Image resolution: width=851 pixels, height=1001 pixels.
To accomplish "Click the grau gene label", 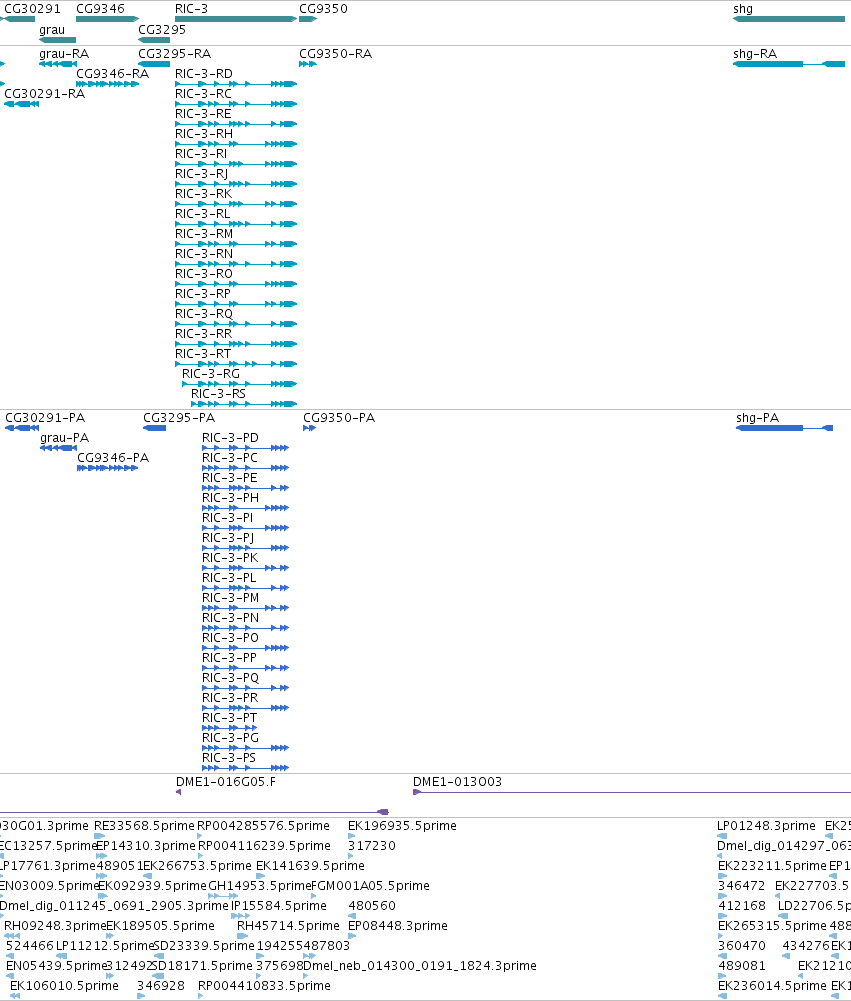I will (x=52, y=30).
